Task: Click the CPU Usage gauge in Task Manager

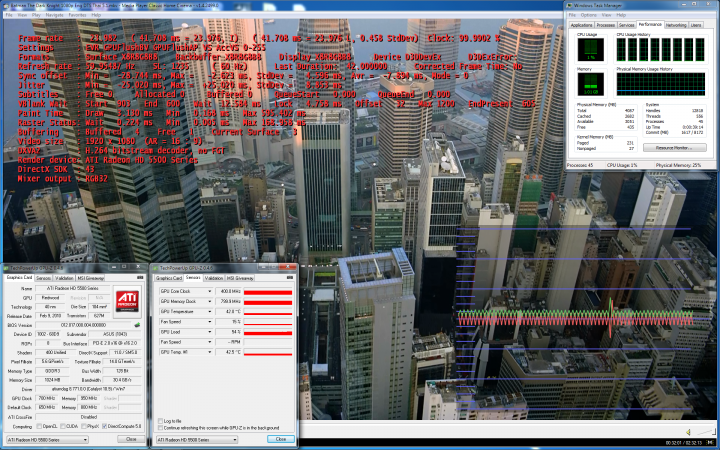Action: pos(591,50)
